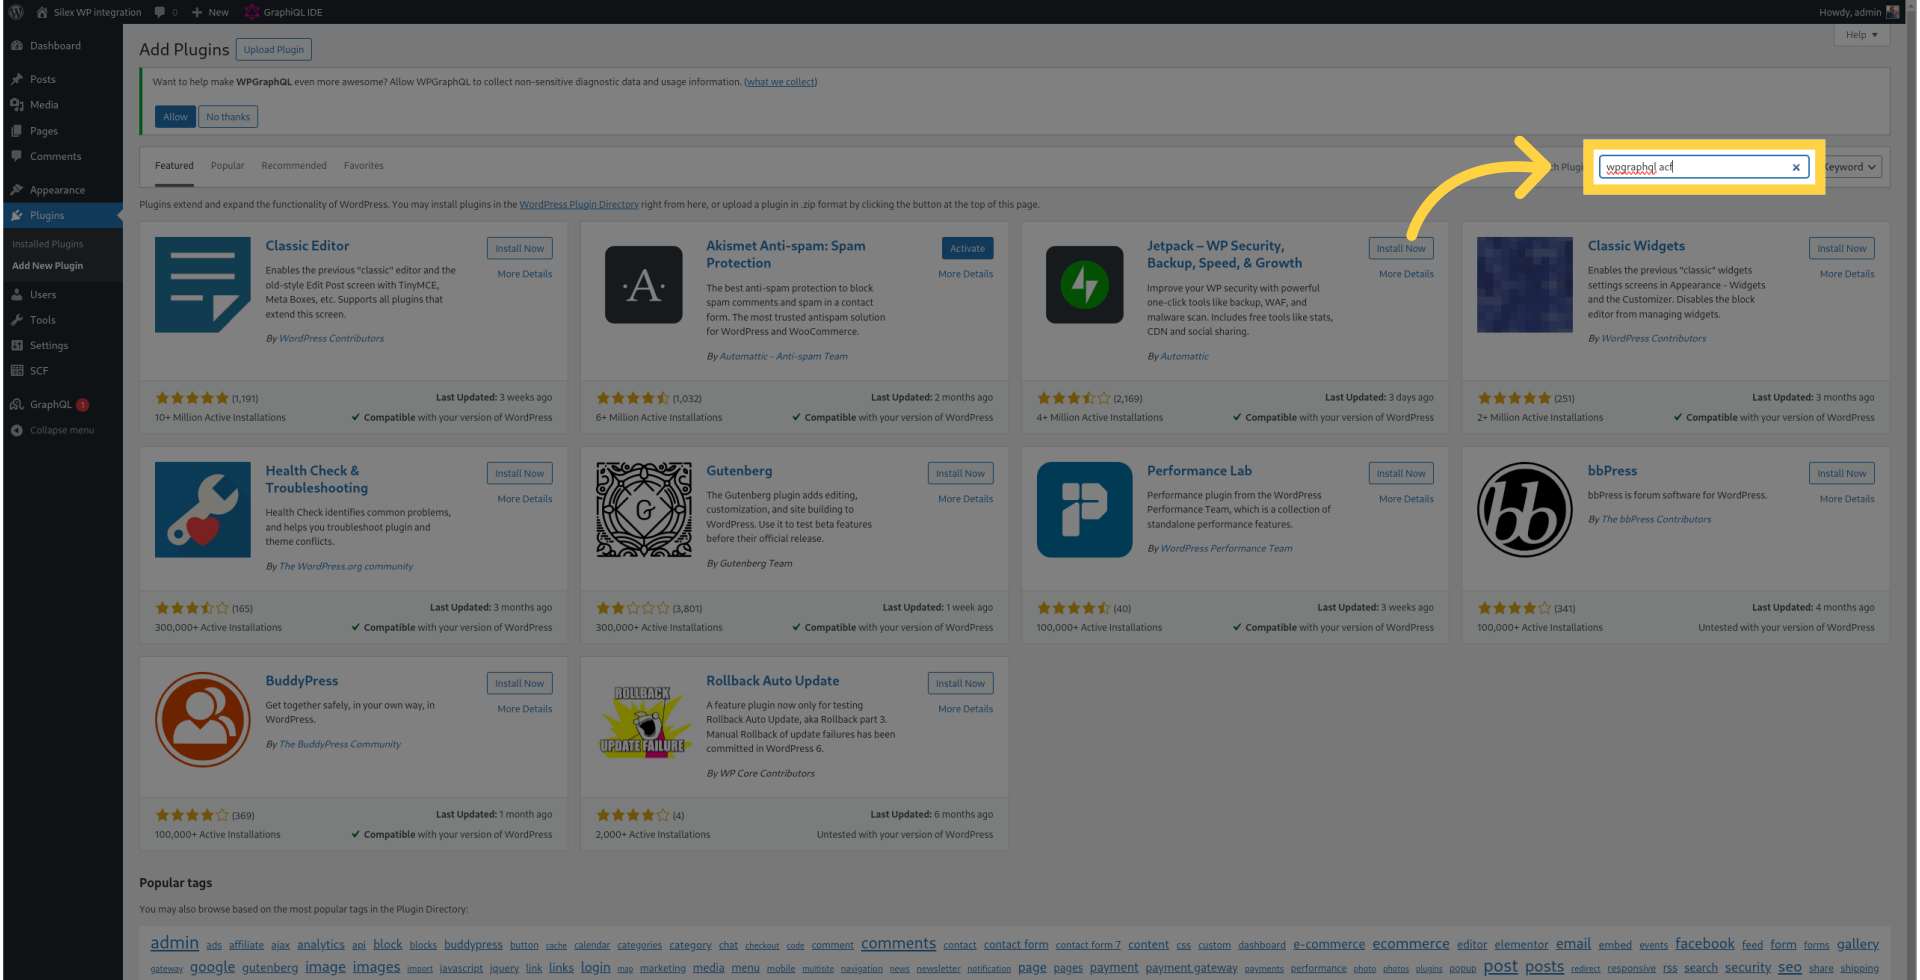Open Jetpack plugin icon

[x=1085, y=285]
